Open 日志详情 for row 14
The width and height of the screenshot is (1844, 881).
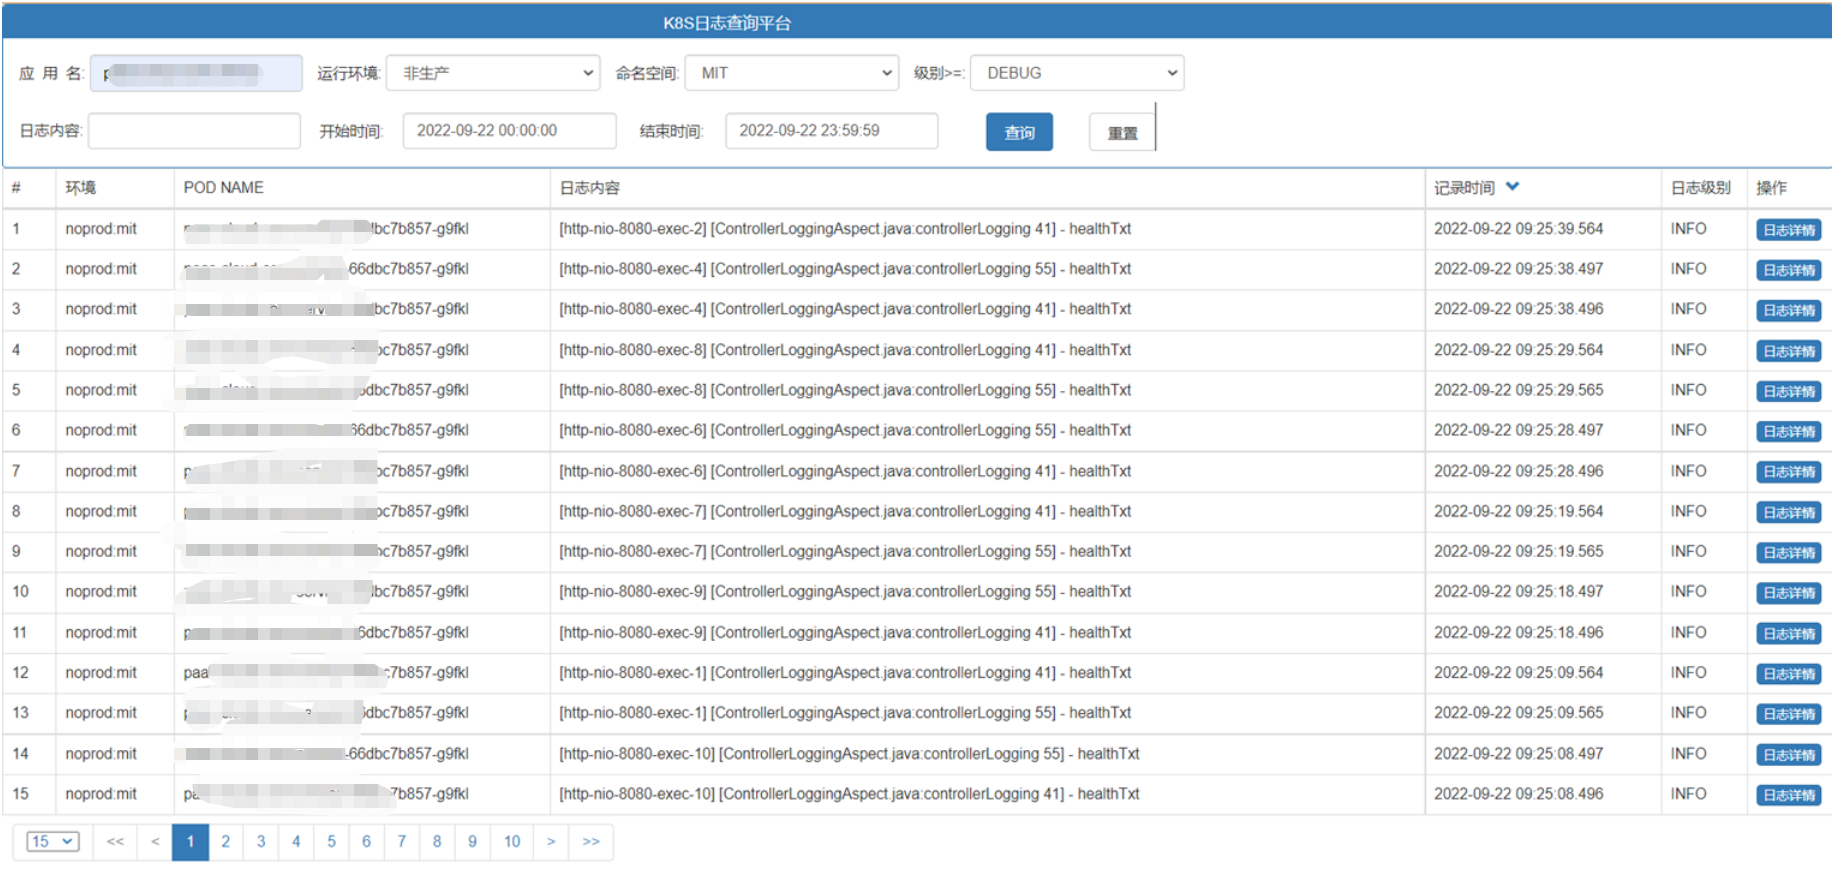click(1788, 755)
